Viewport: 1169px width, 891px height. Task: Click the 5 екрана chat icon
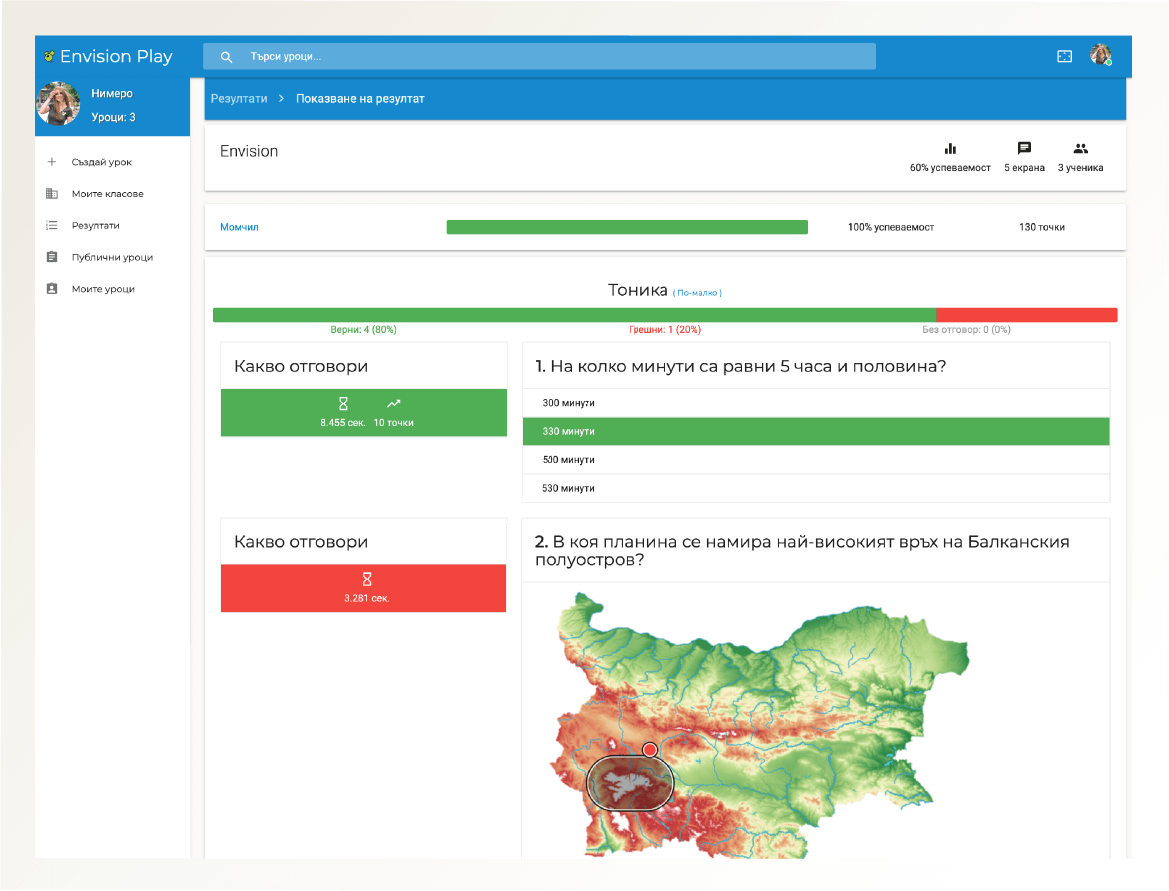[x=1024, y=149]
